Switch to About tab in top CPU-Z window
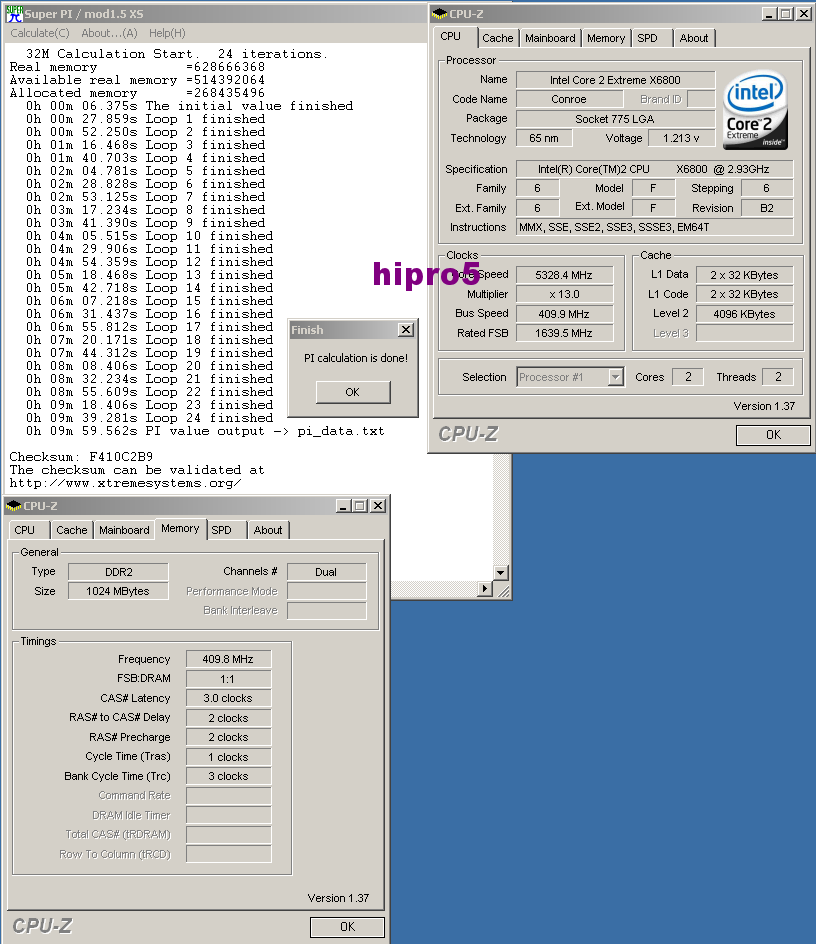 point(694,38)
